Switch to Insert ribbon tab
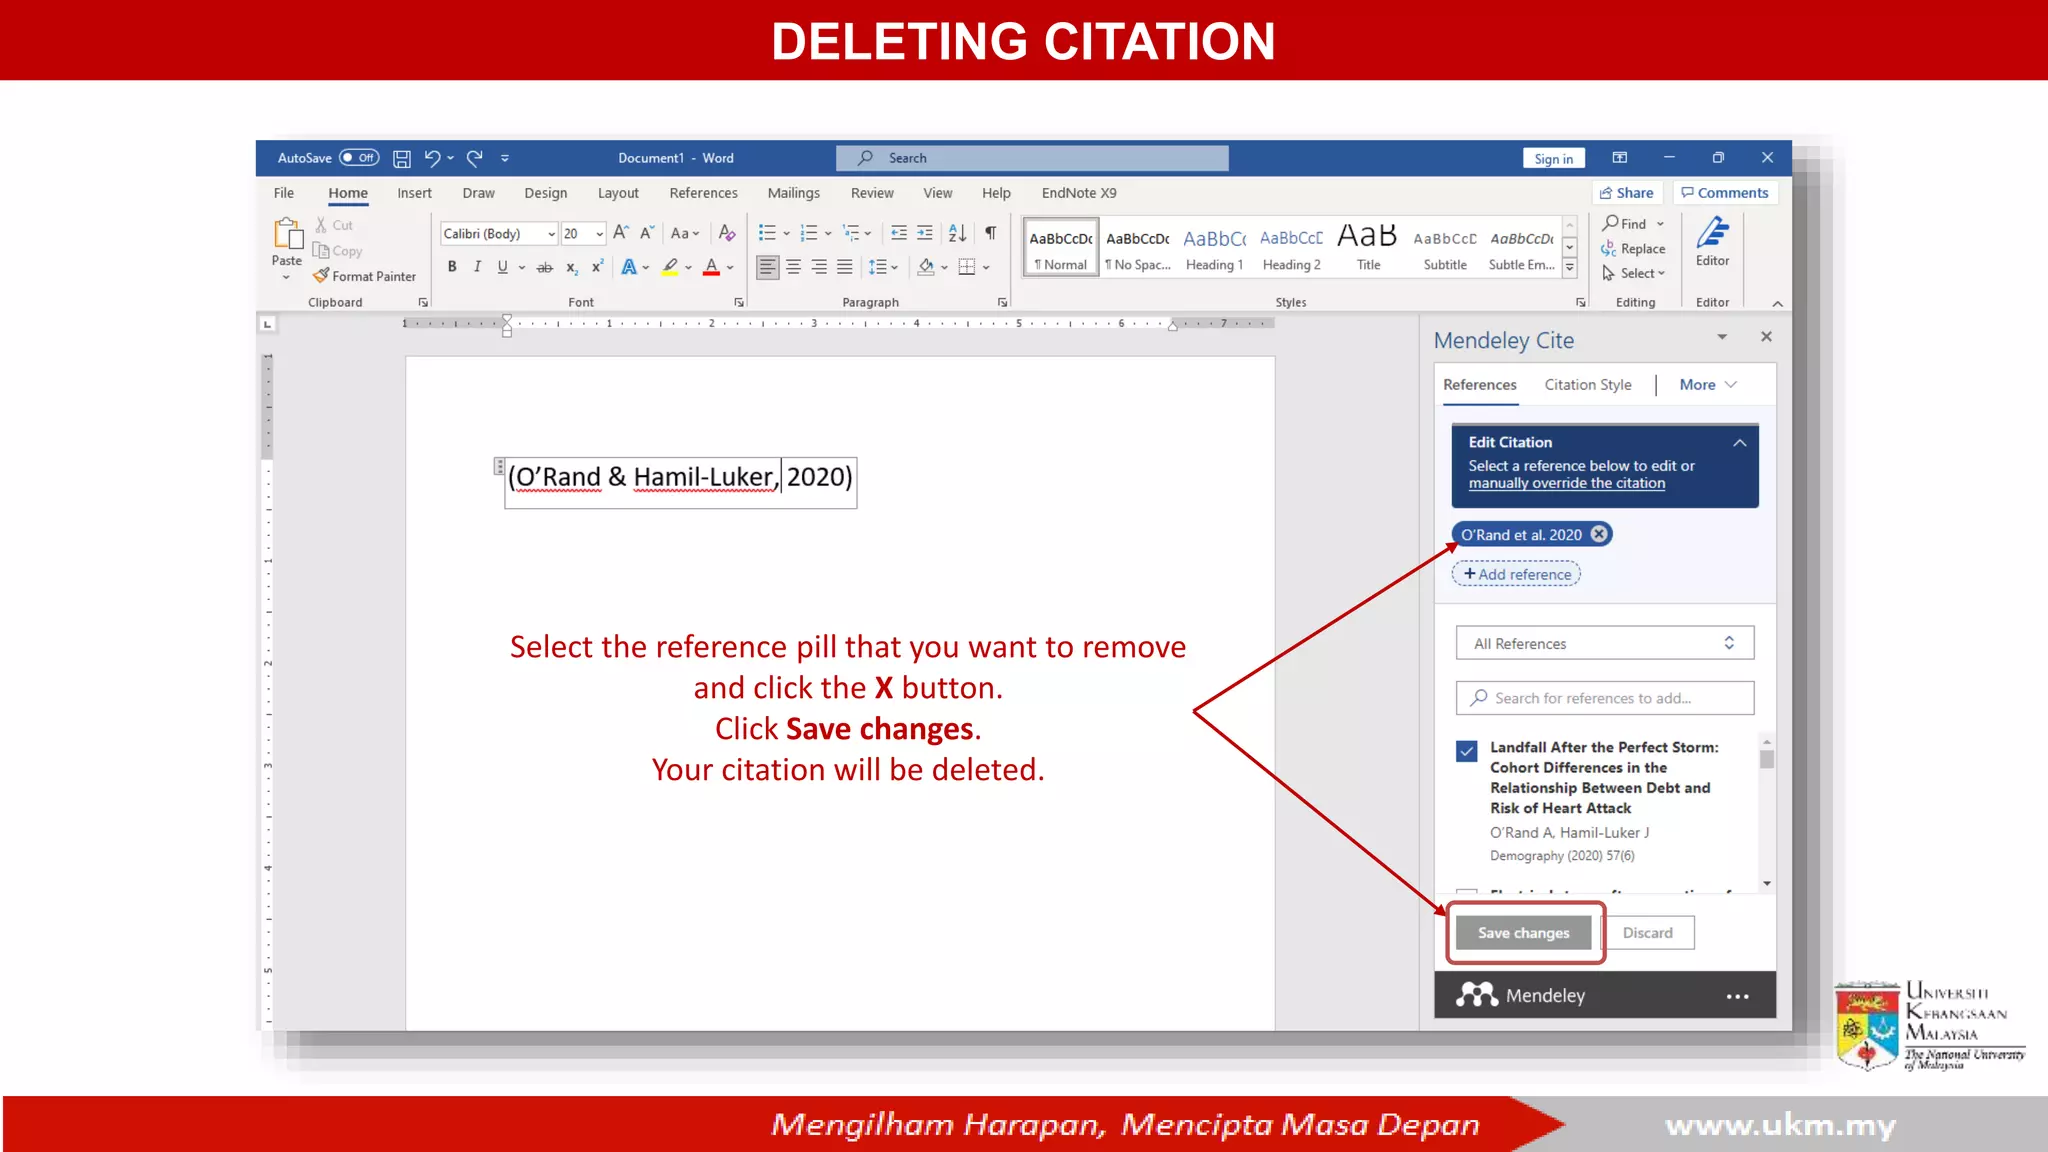This screenshot has width=2048, height=1152. pos(414,193)
